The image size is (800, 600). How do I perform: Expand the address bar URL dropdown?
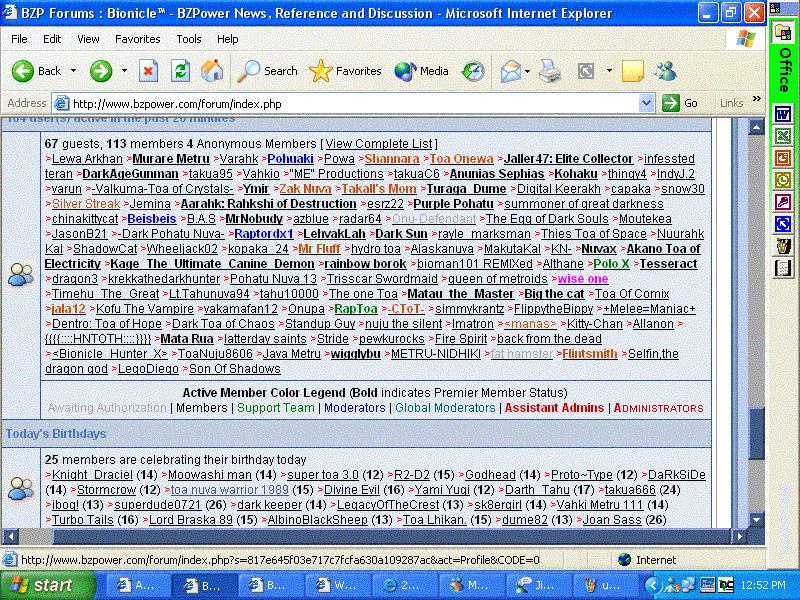647,103
